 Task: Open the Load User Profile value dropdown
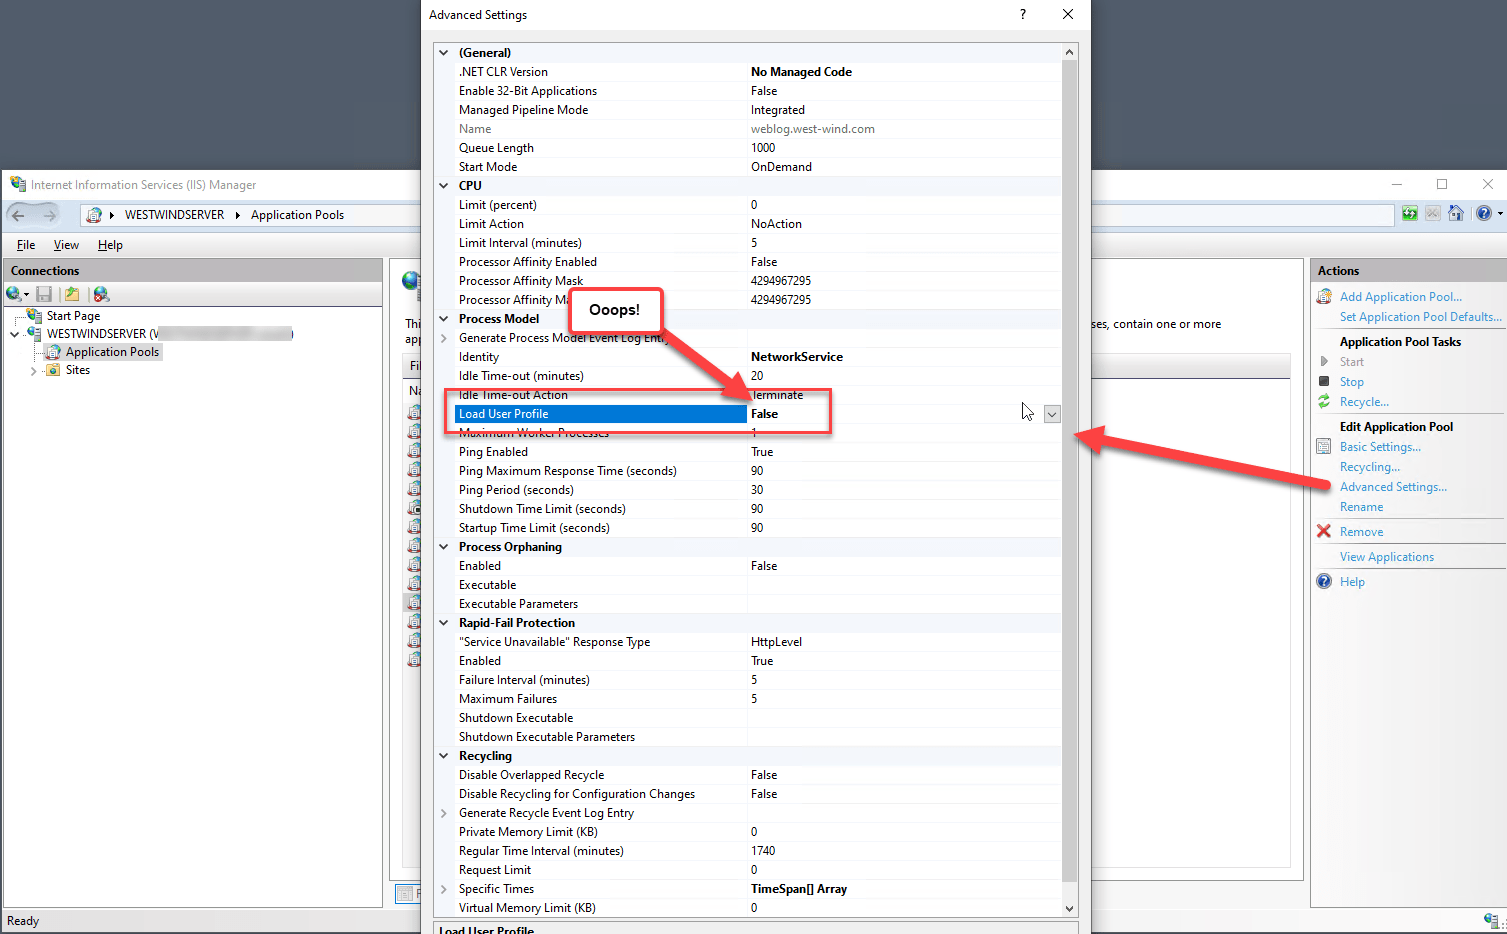point(1052,414)
